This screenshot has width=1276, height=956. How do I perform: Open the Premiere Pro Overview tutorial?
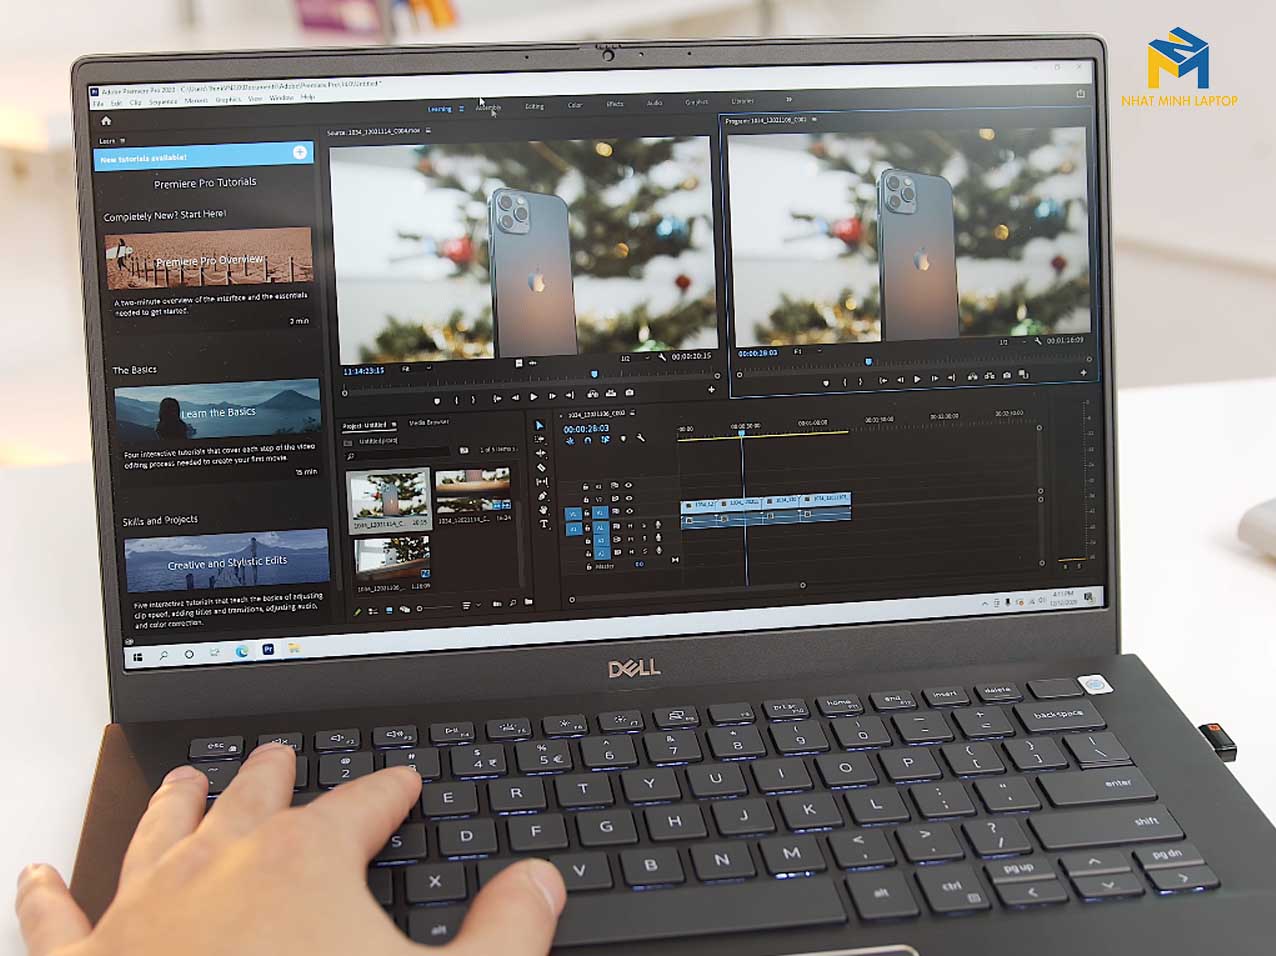tap(209, 258)
